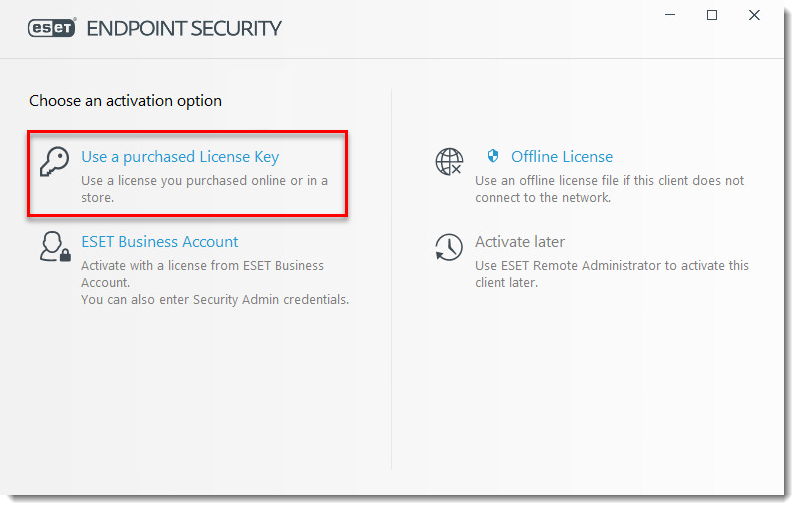The width and height of the screenshot is (799, 510).
Task: Select the Offline License link
Action: 562,157
